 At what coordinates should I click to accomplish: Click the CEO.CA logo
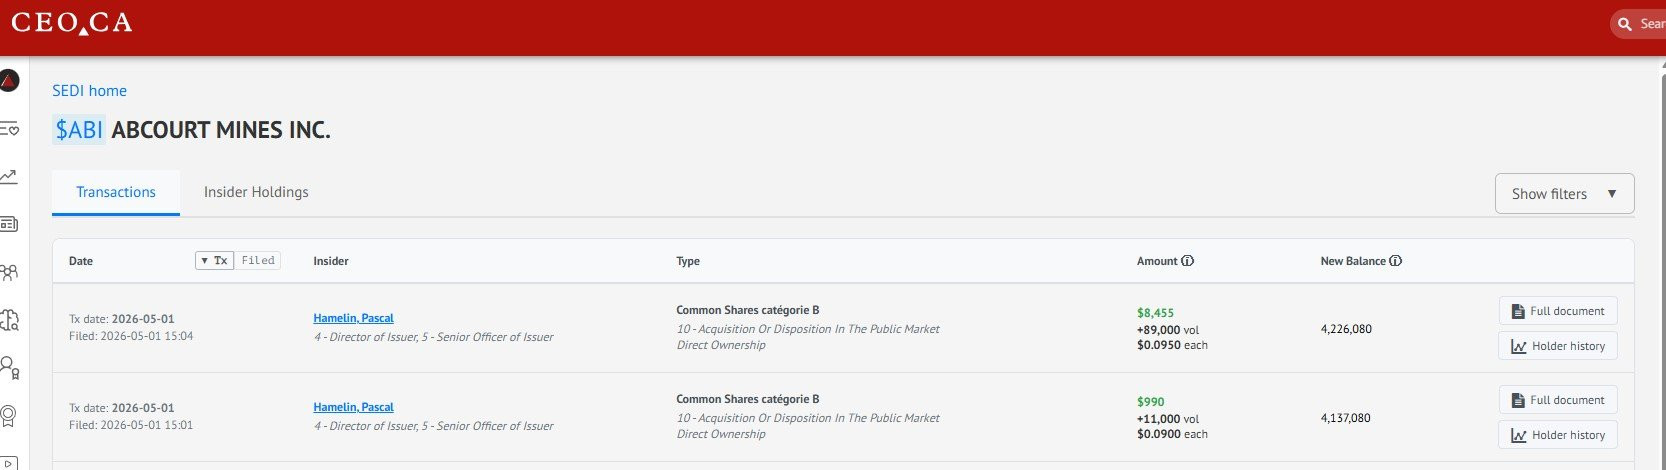pyautogui.click(x=72, y=23)
